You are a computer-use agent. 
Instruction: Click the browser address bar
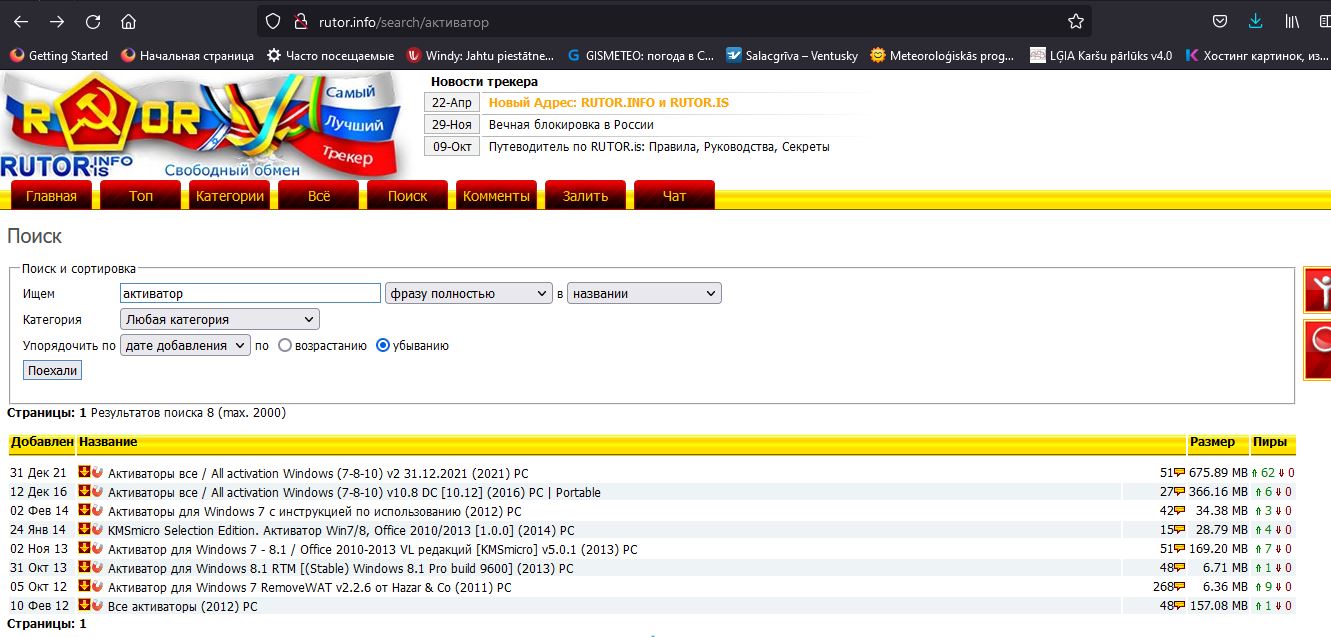click(x=673, y=21)
